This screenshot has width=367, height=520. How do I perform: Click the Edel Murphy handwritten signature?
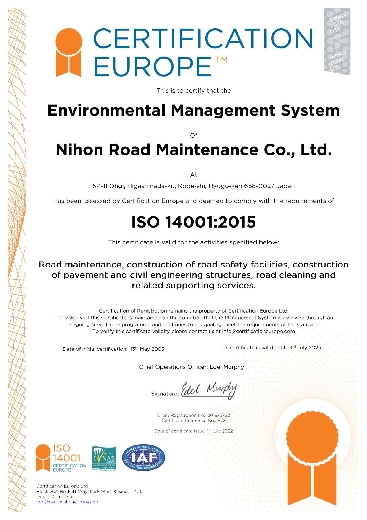click(209, 390)
